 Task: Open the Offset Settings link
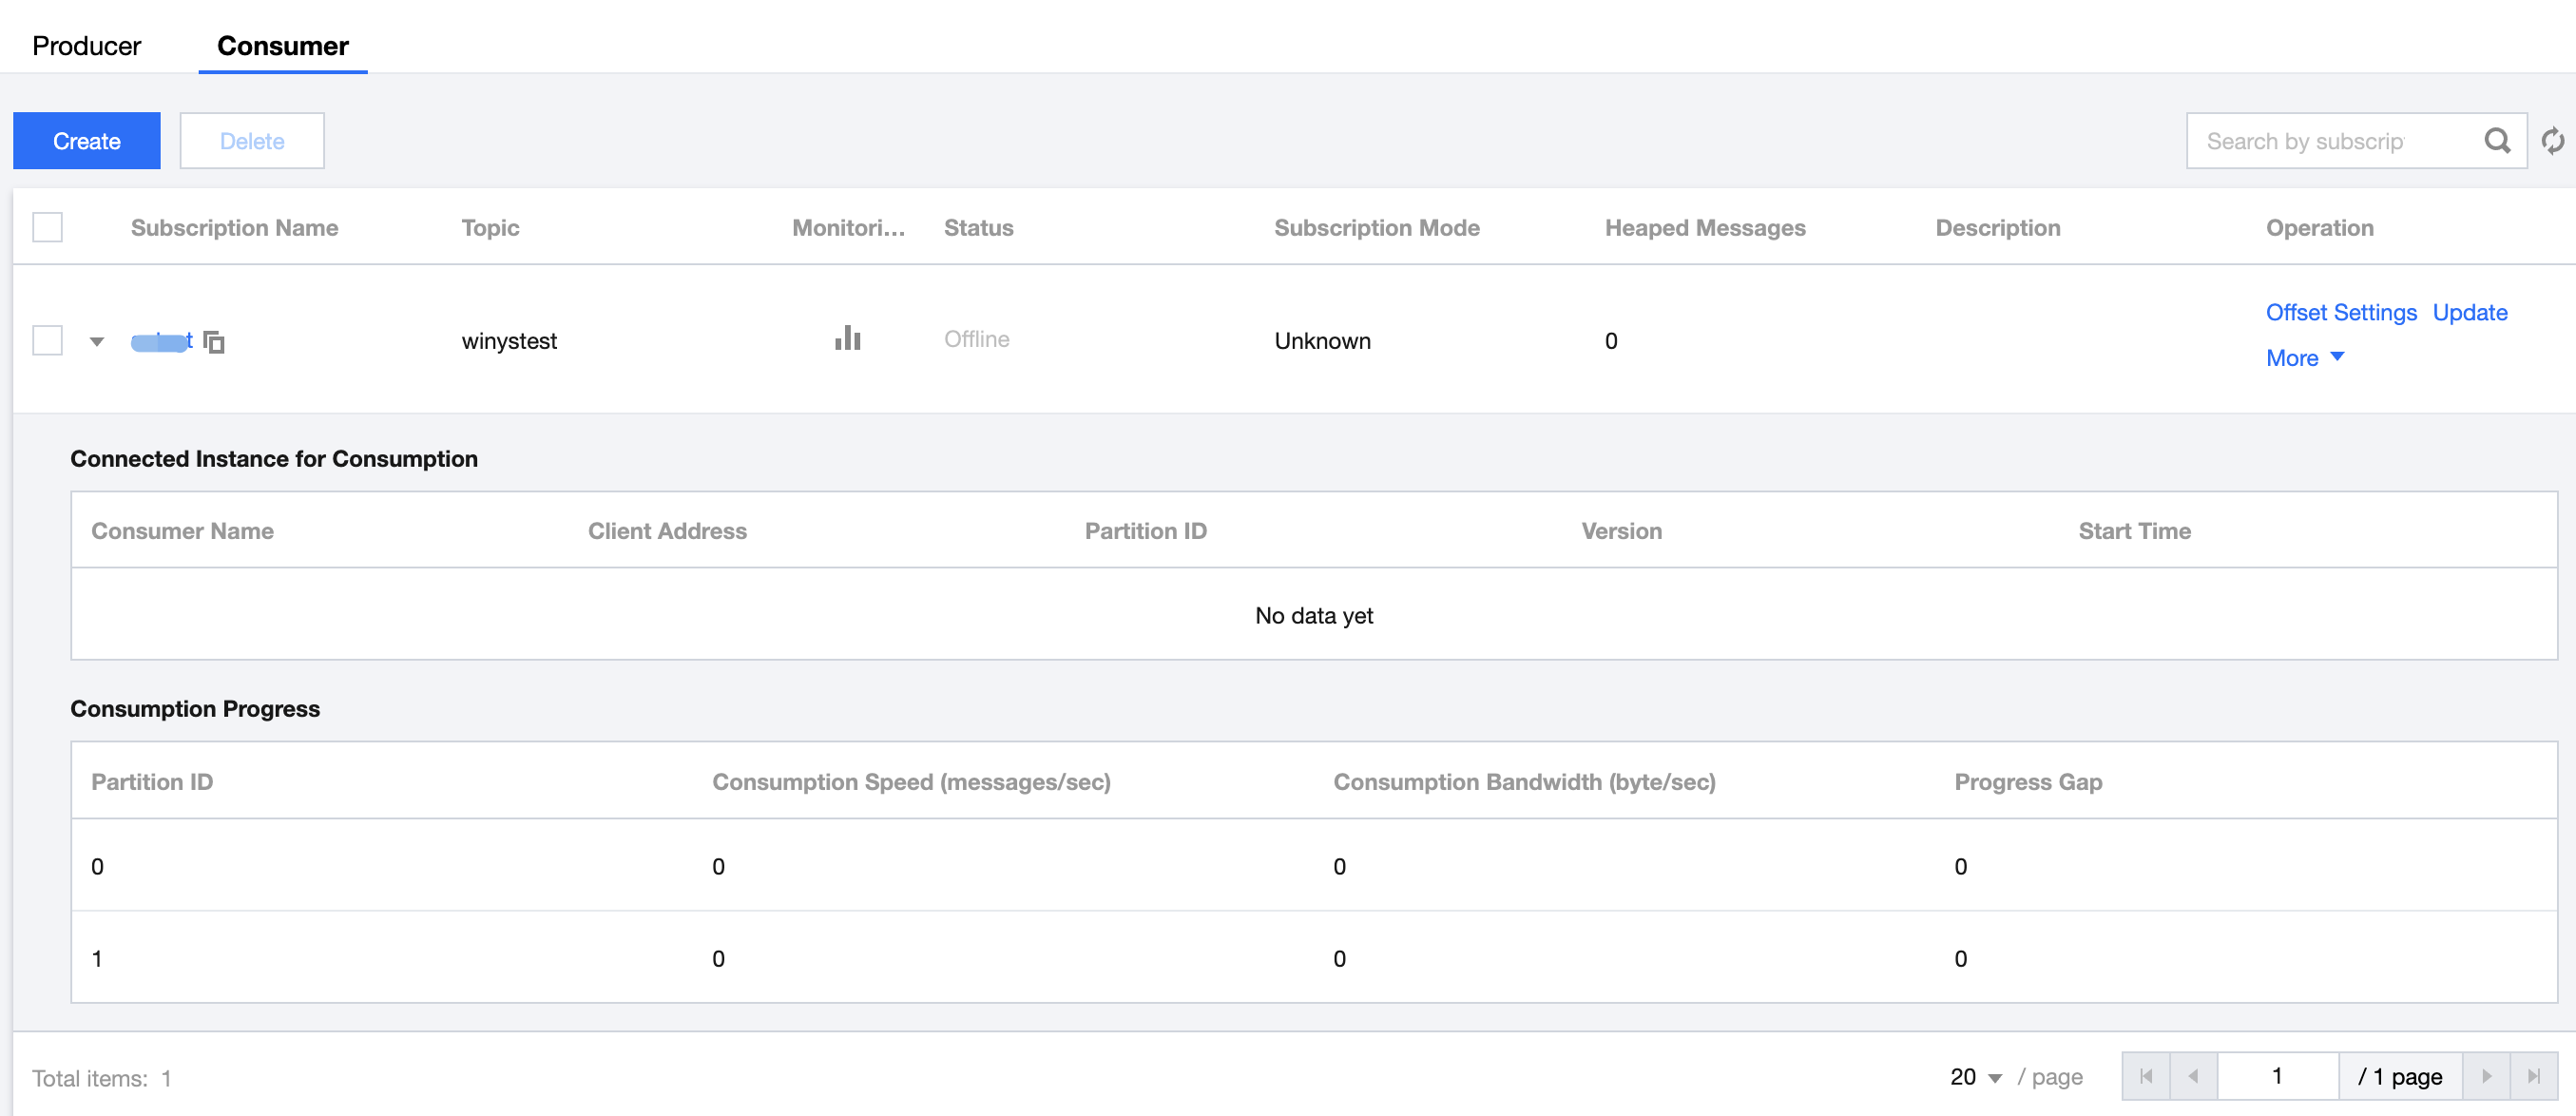click(2340, 312)
